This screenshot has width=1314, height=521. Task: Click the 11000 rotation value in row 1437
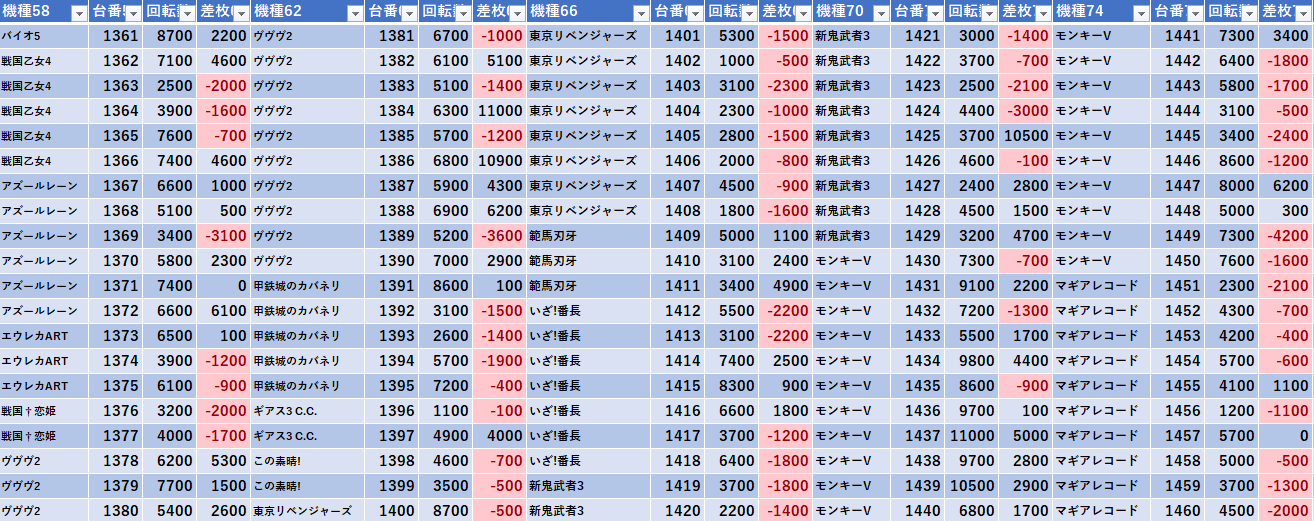(x=971, y=436)
